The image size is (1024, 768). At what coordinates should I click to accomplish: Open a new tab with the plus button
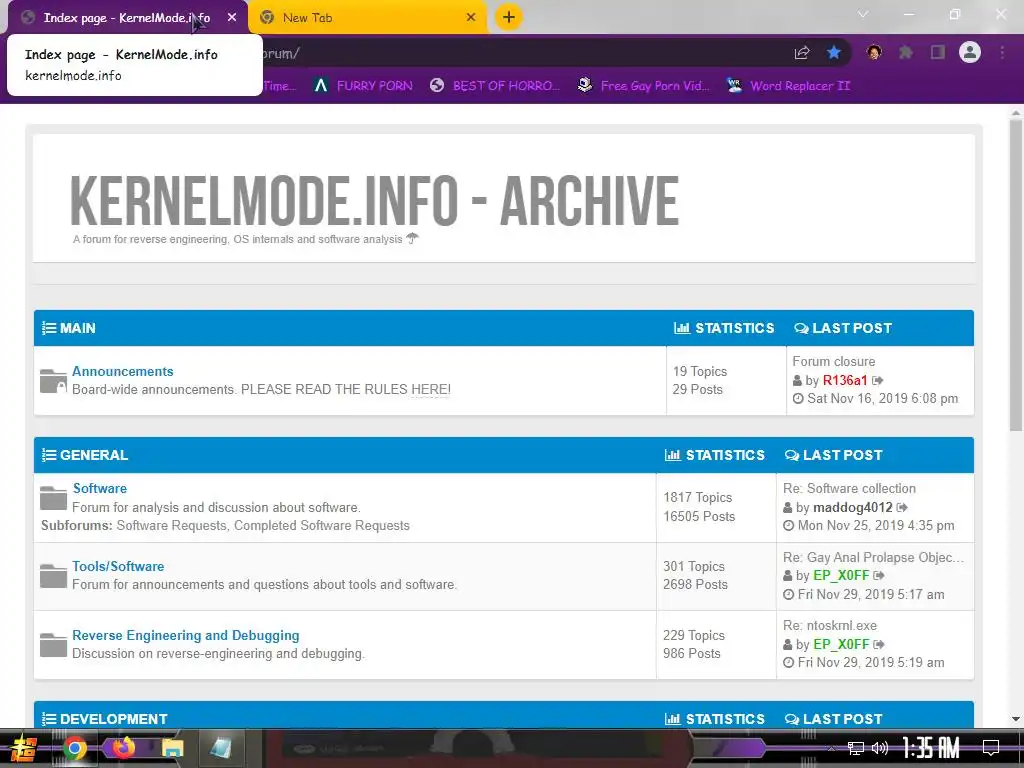coord(509,17)
